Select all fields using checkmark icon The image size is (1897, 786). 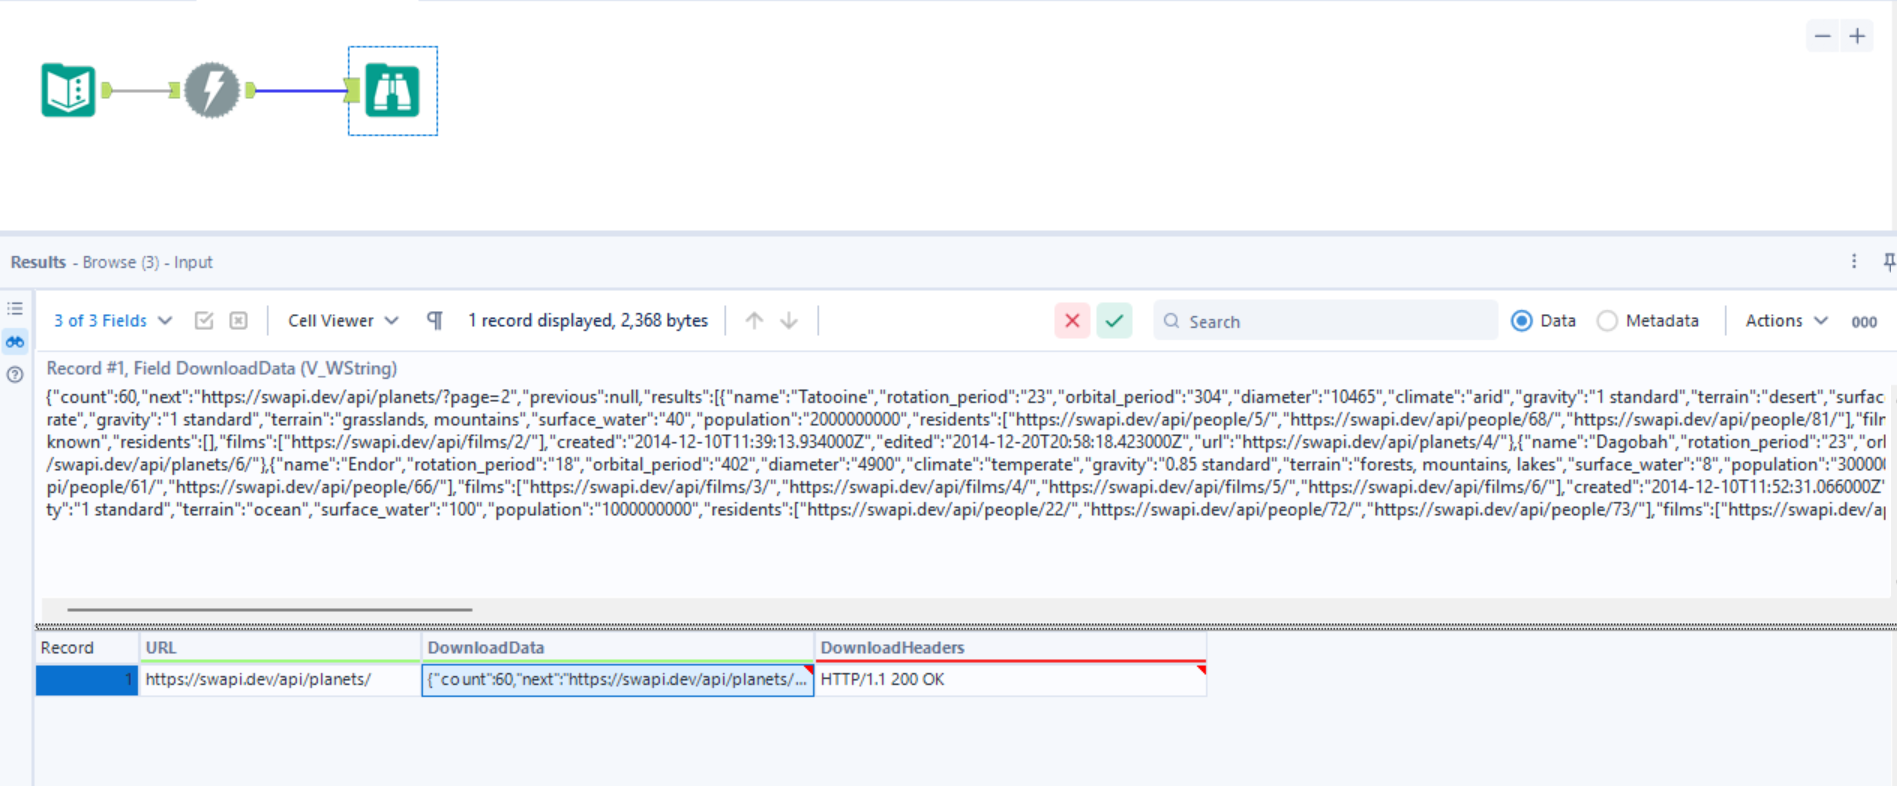point(204,320)
